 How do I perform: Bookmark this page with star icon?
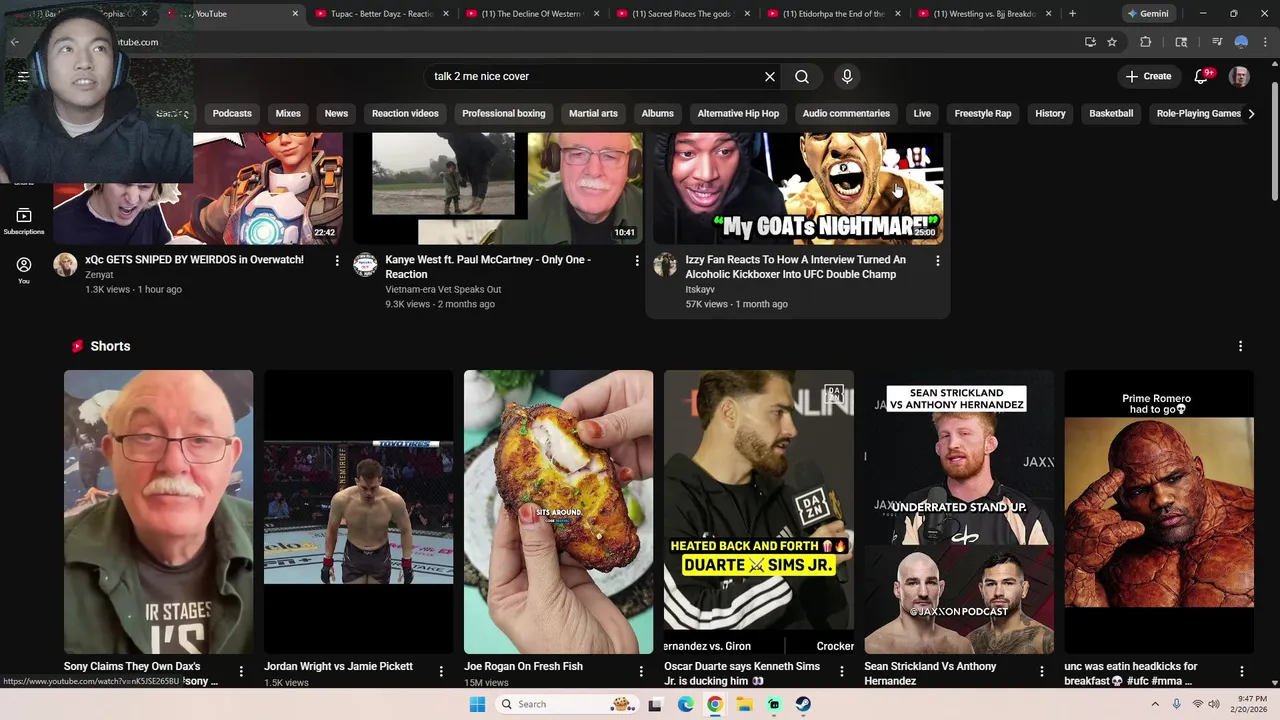coord(1112,42)
